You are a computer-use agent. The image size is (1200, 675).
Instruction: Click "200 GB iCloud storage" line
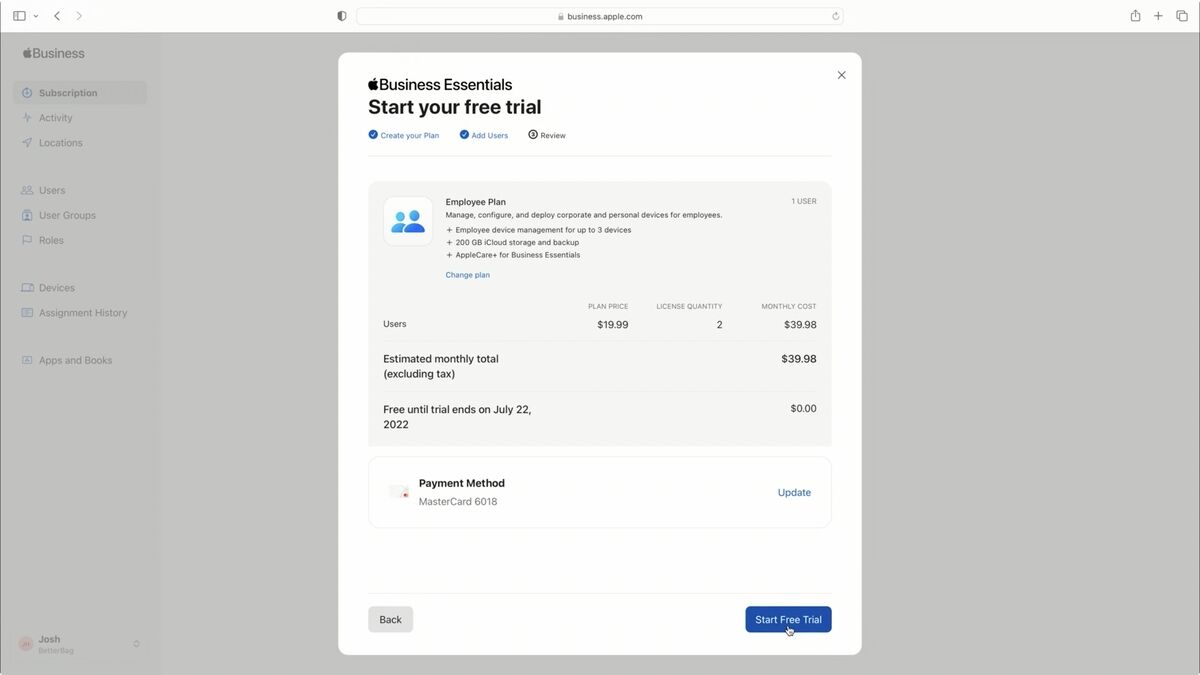[x=517, y=242]
